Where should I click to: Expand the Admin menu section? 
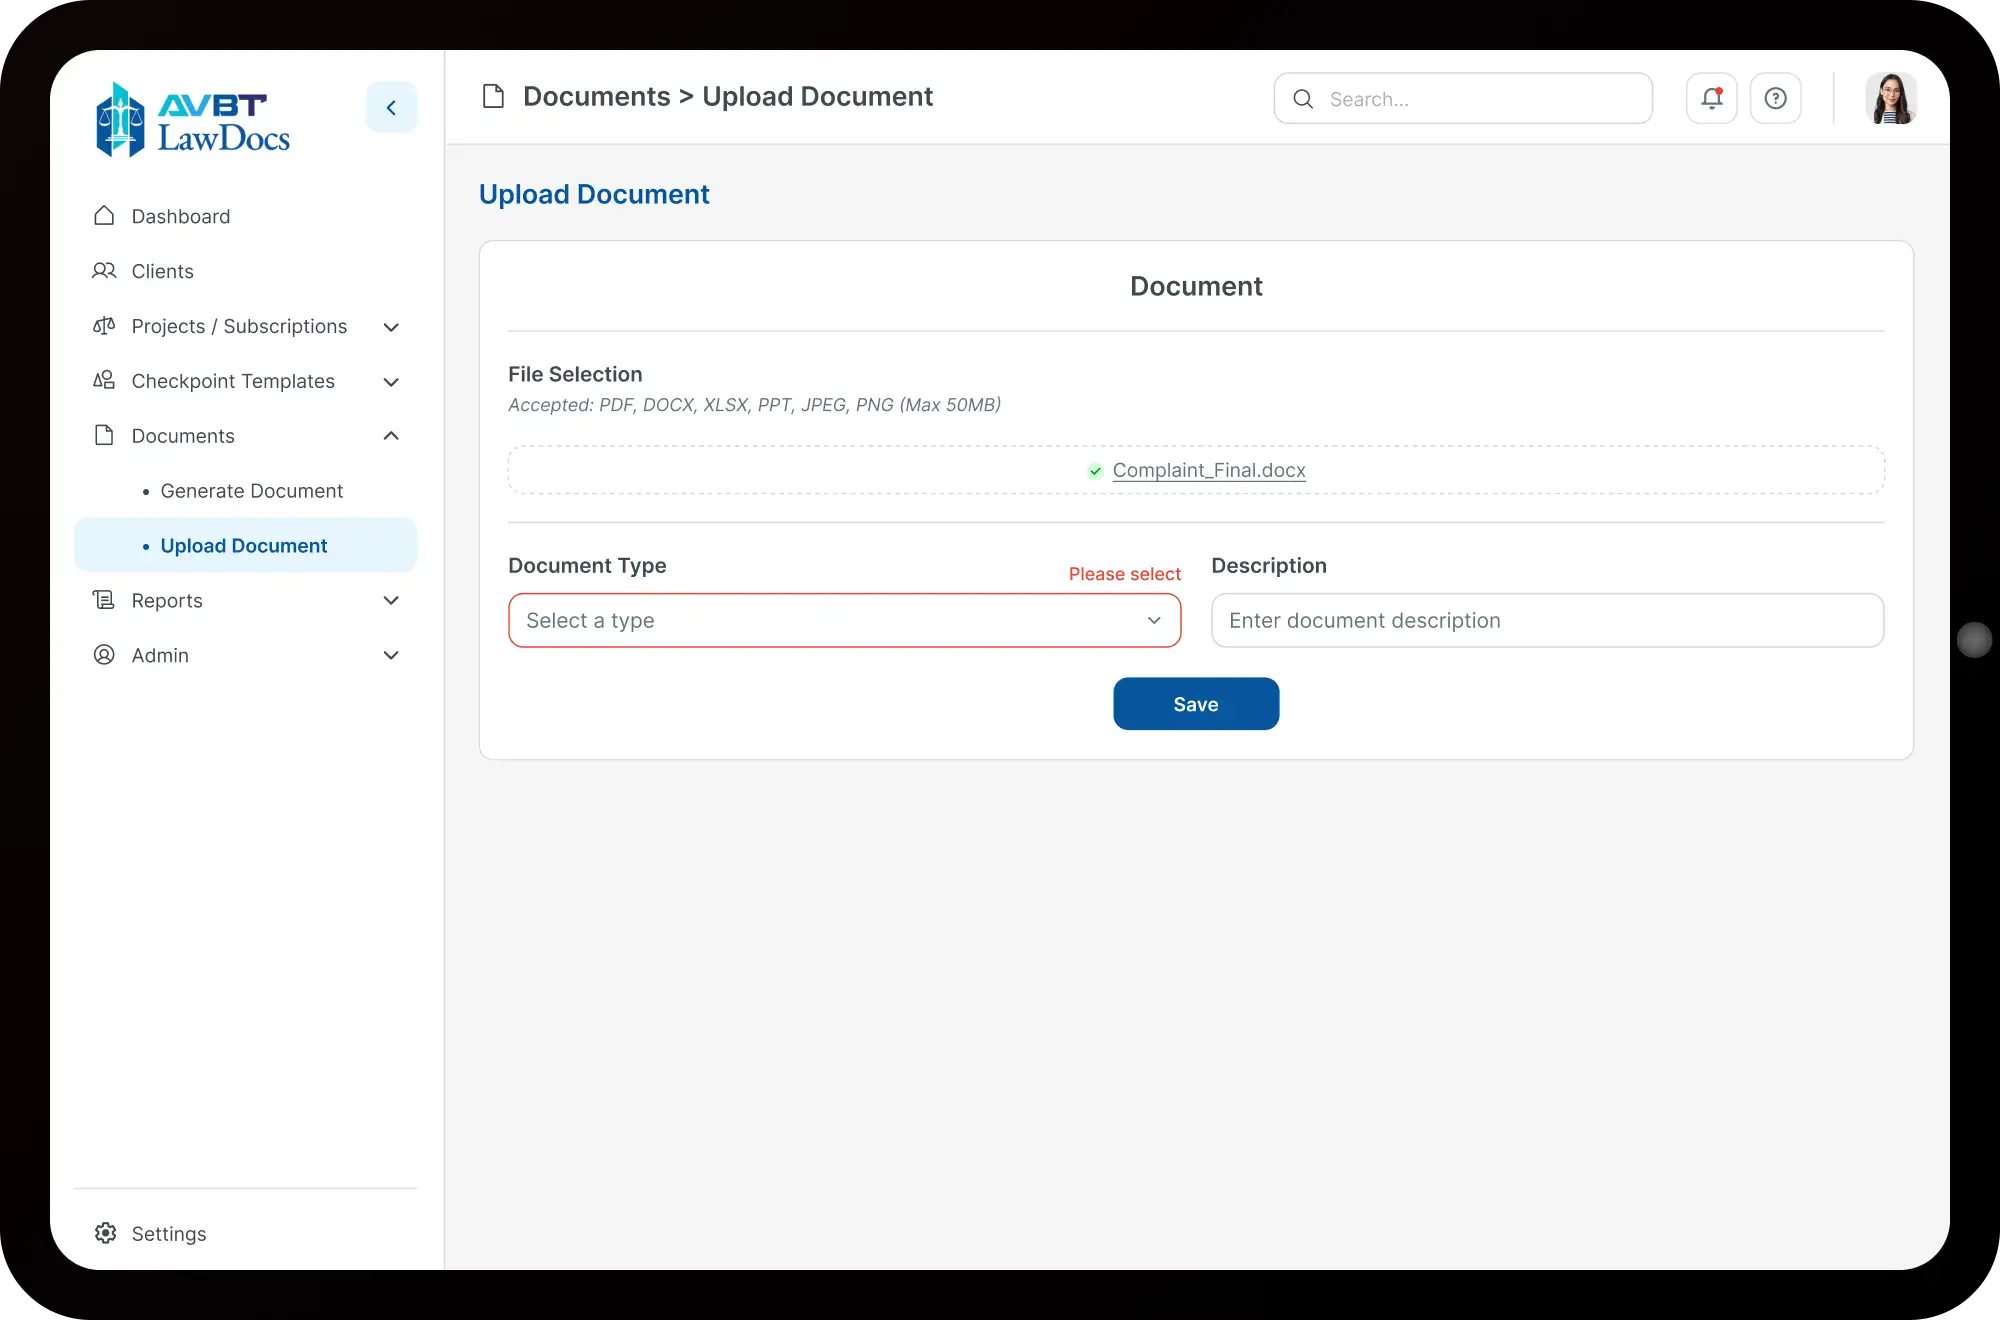coord(391,655)
